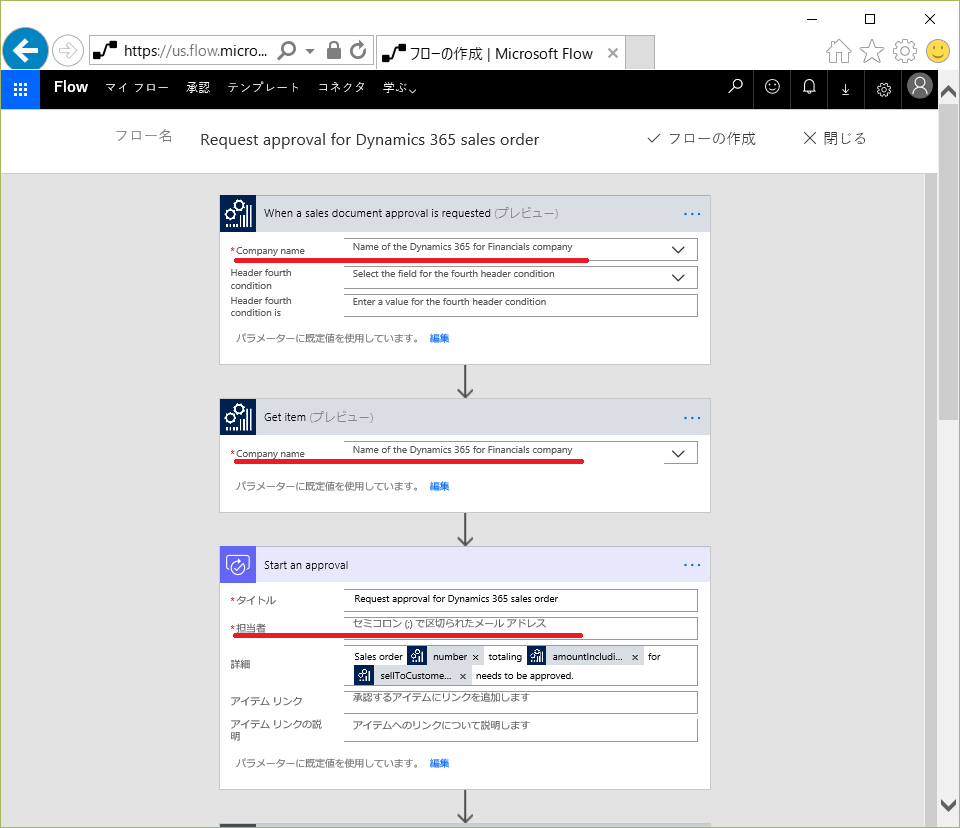This screenshot has height=828, width=960.
Task: Click 編集 link in Start an approval card
Action: click(x=439, y=763)
